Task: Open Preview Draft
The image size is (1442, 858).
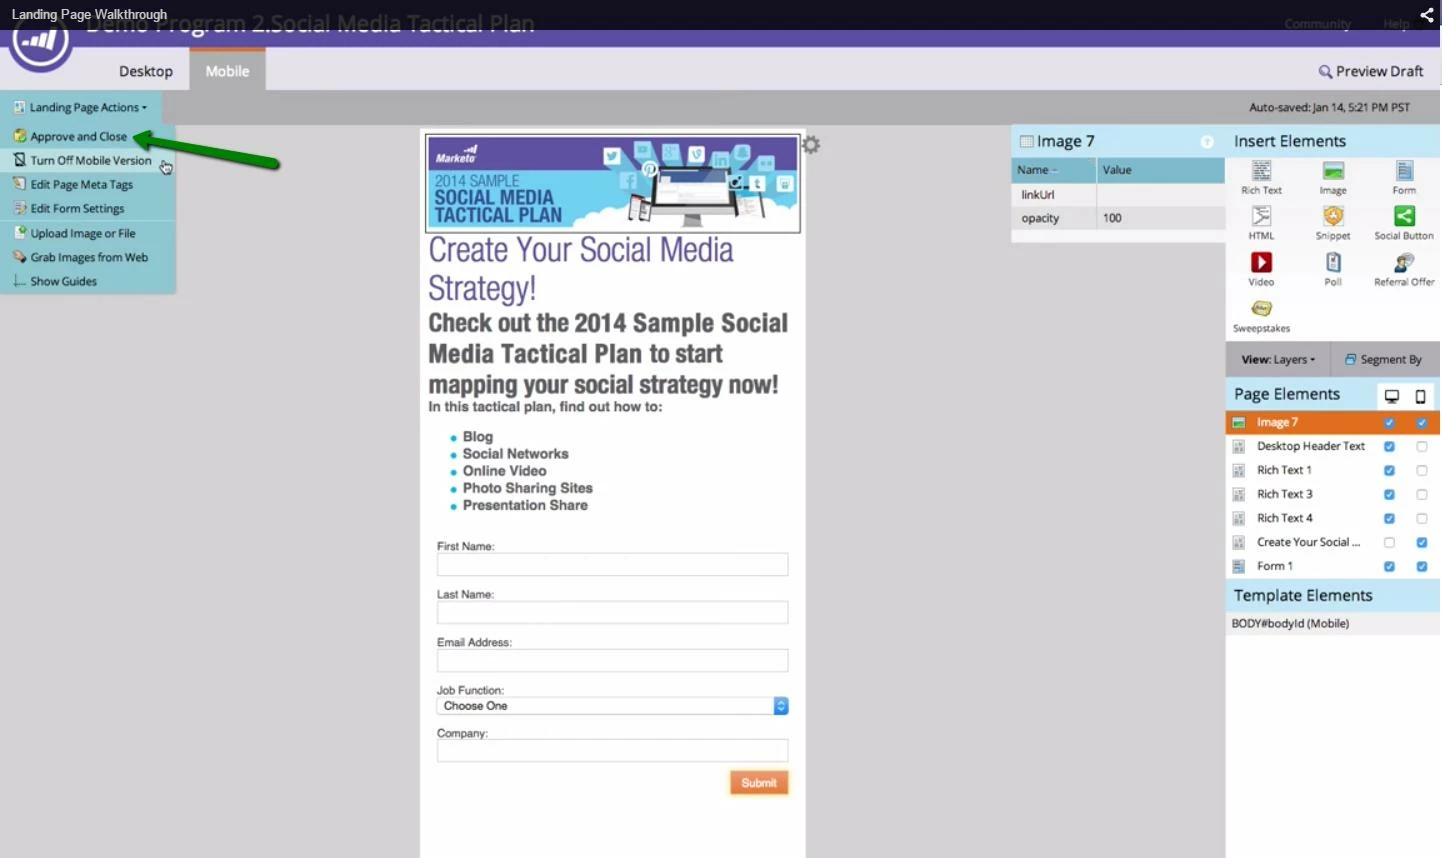Action: click(x=1370, y=71)
